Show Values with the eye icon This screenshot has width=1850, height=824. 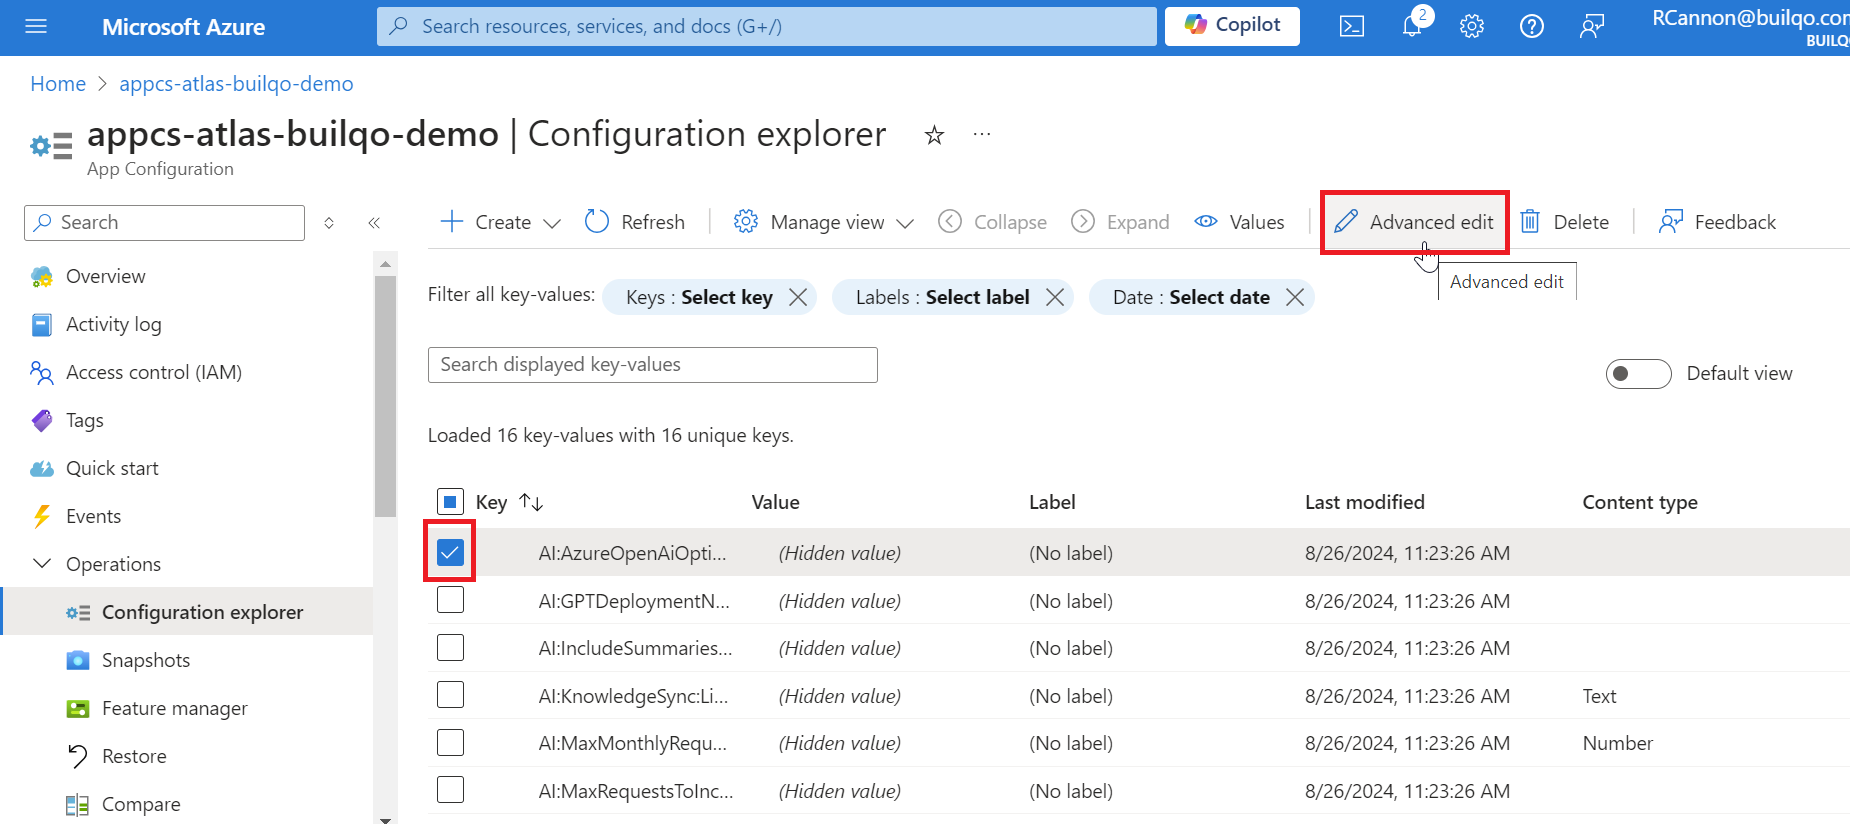click(x=1239, y=222)
